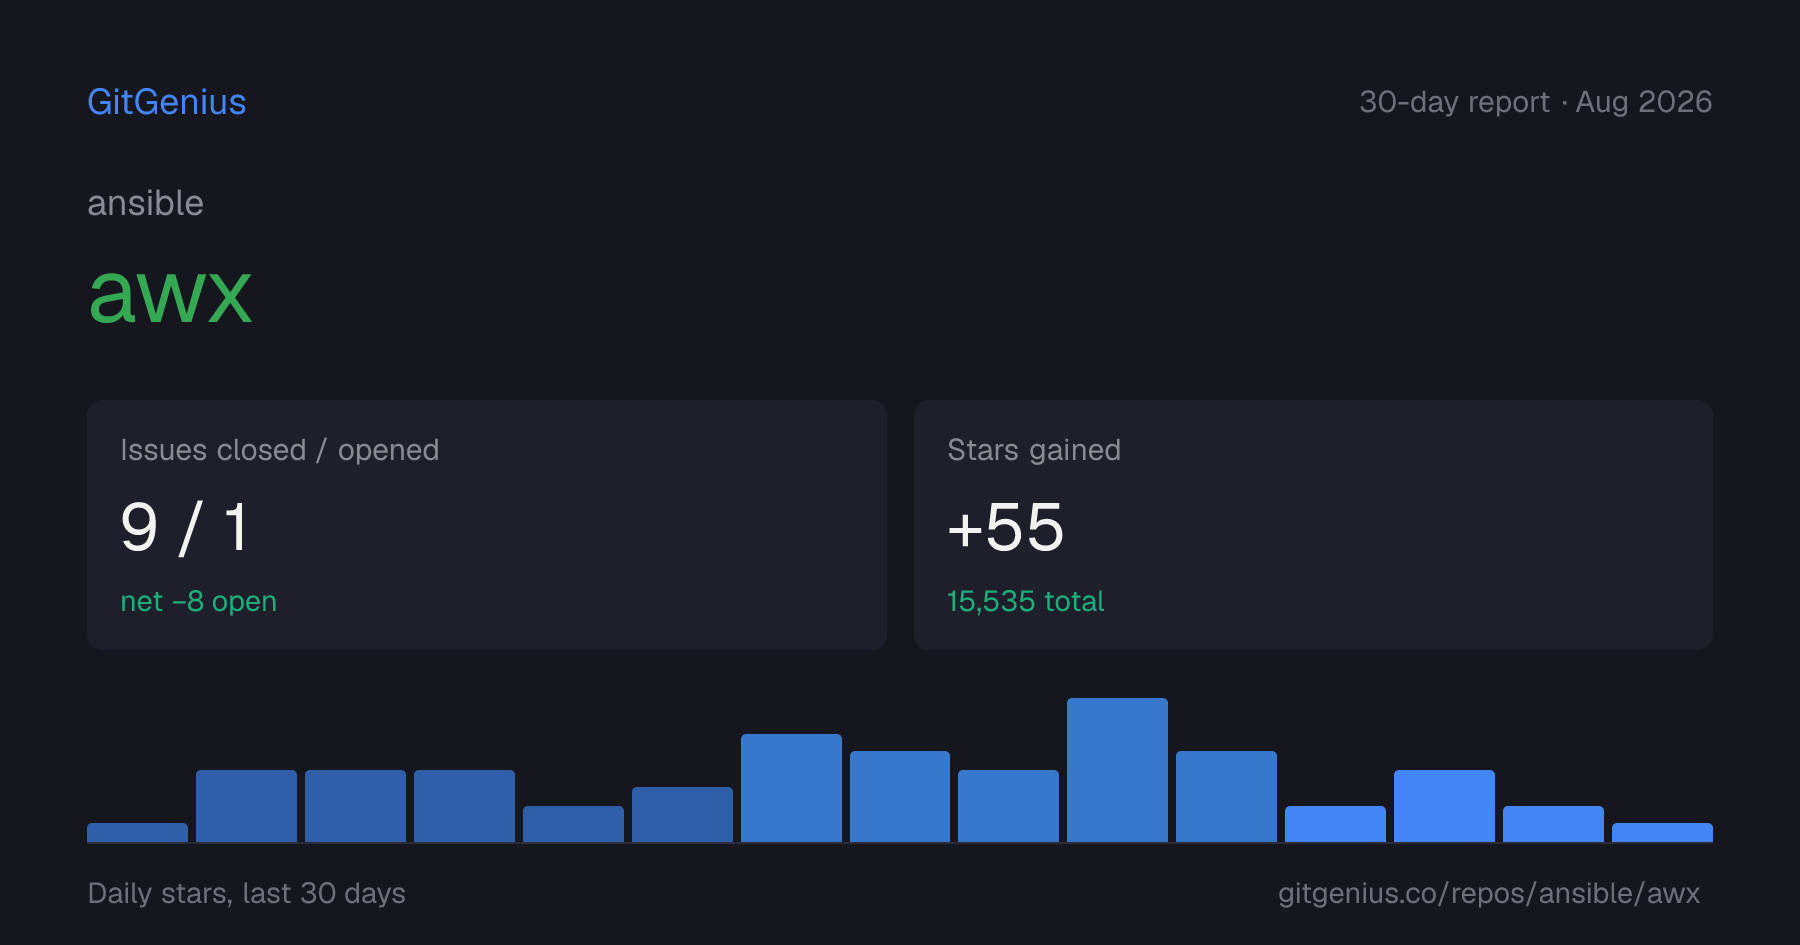Click the "15,535 total" stars count
The height and width of the screenshot is (945, 1800).
1026,601
